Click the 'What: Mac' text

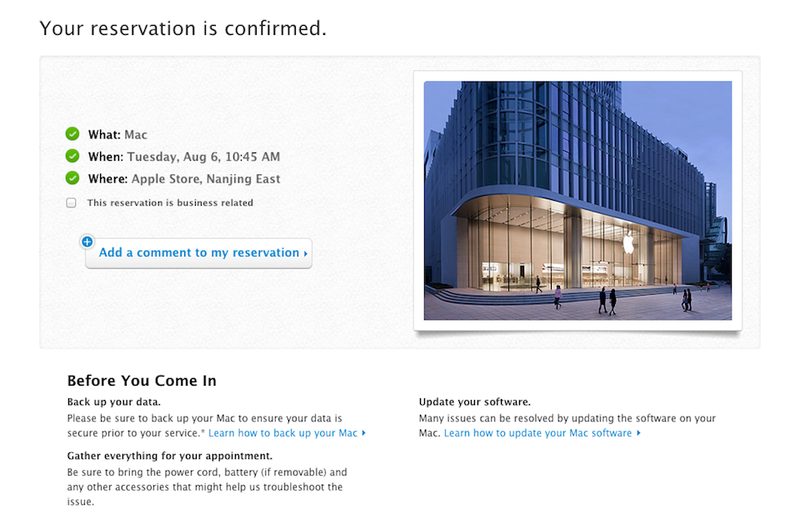tap(118, 135)
